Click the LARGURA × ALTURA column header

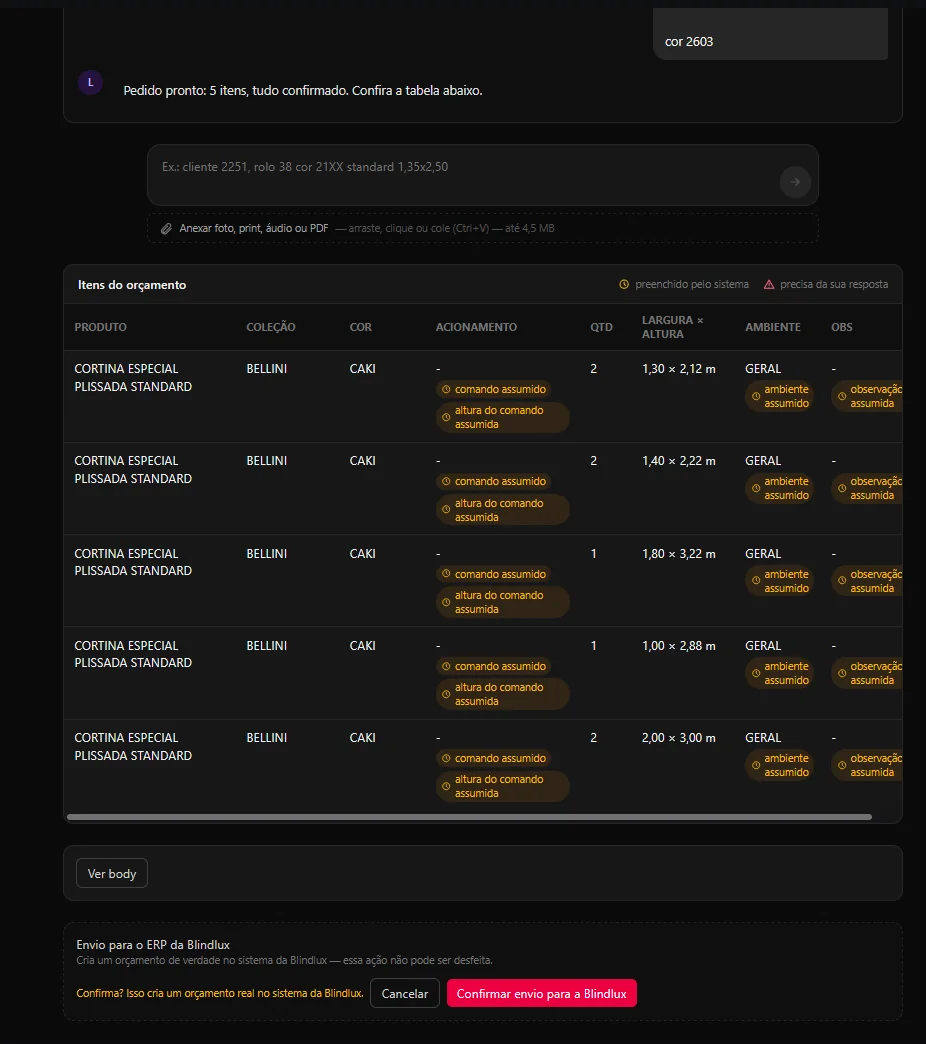672,327
